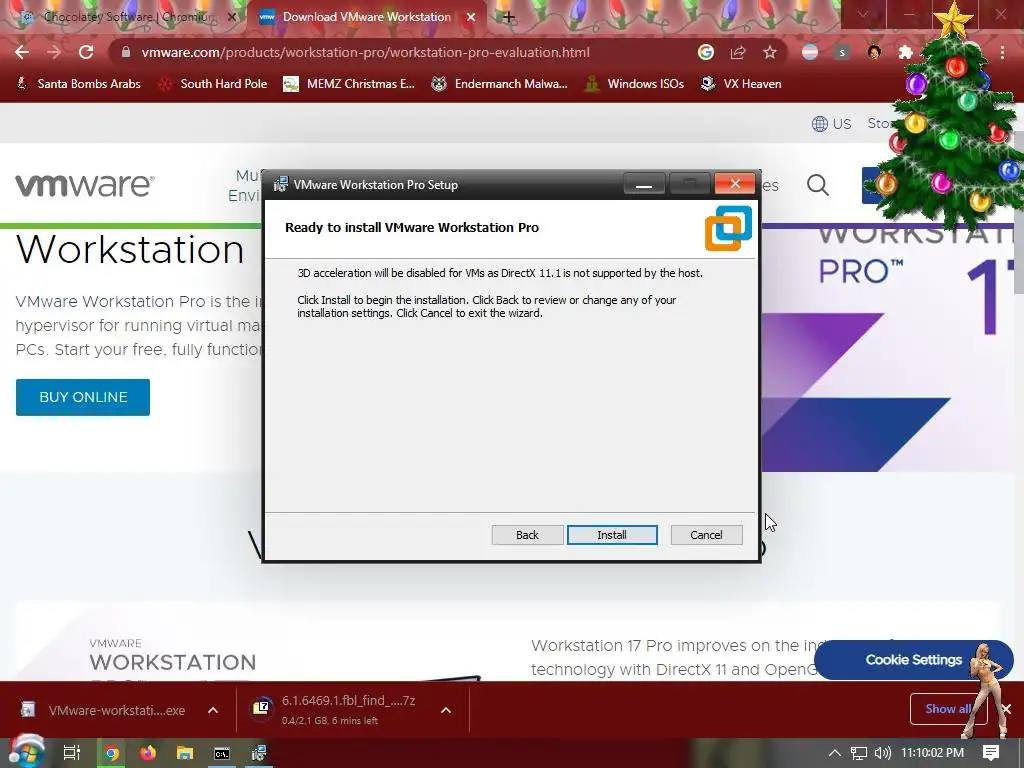
Task: Click BUY ONLINE button
Action: coord(83,397)
